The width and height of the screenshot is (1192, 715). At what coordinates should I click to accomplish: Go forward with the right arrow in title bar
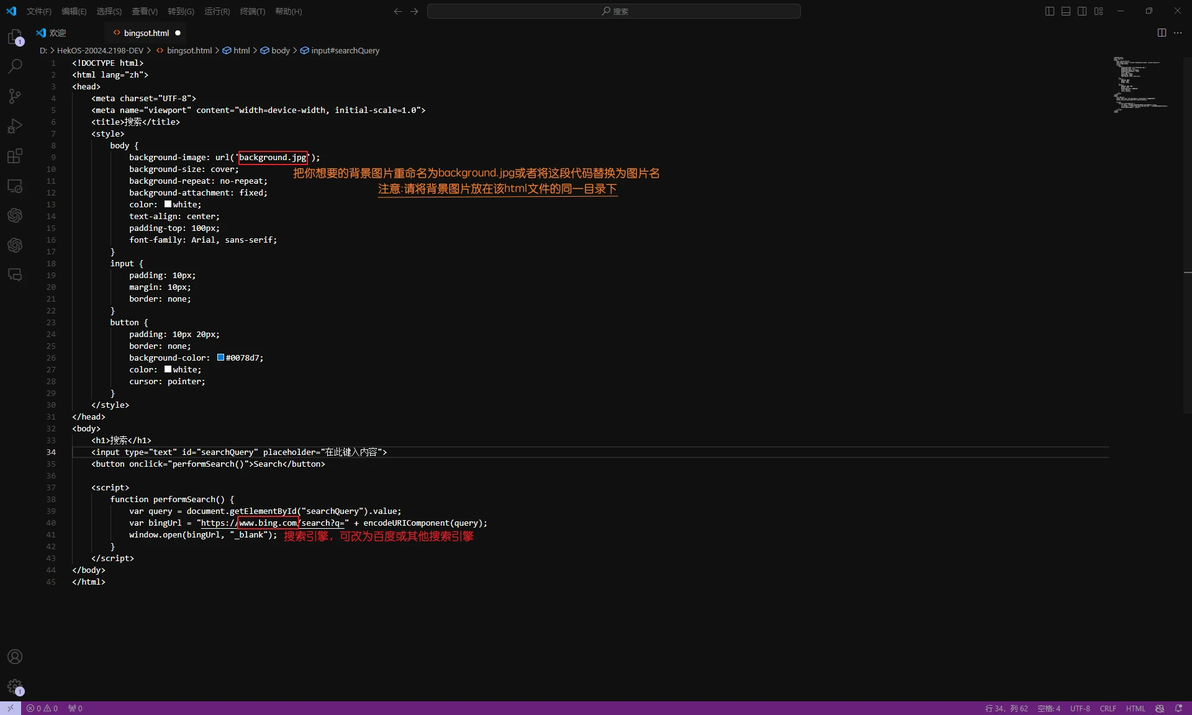click(x=414, y=11)
